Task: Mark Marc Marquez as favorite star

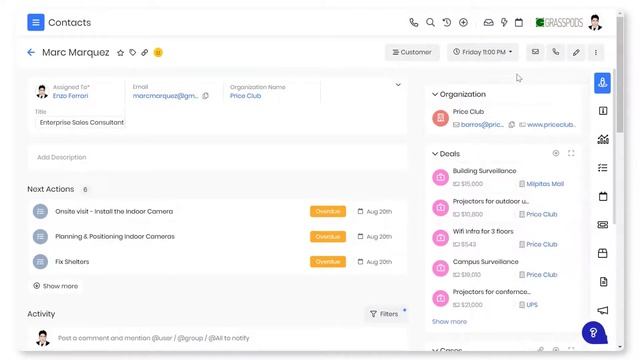Action: click(120, 53)
